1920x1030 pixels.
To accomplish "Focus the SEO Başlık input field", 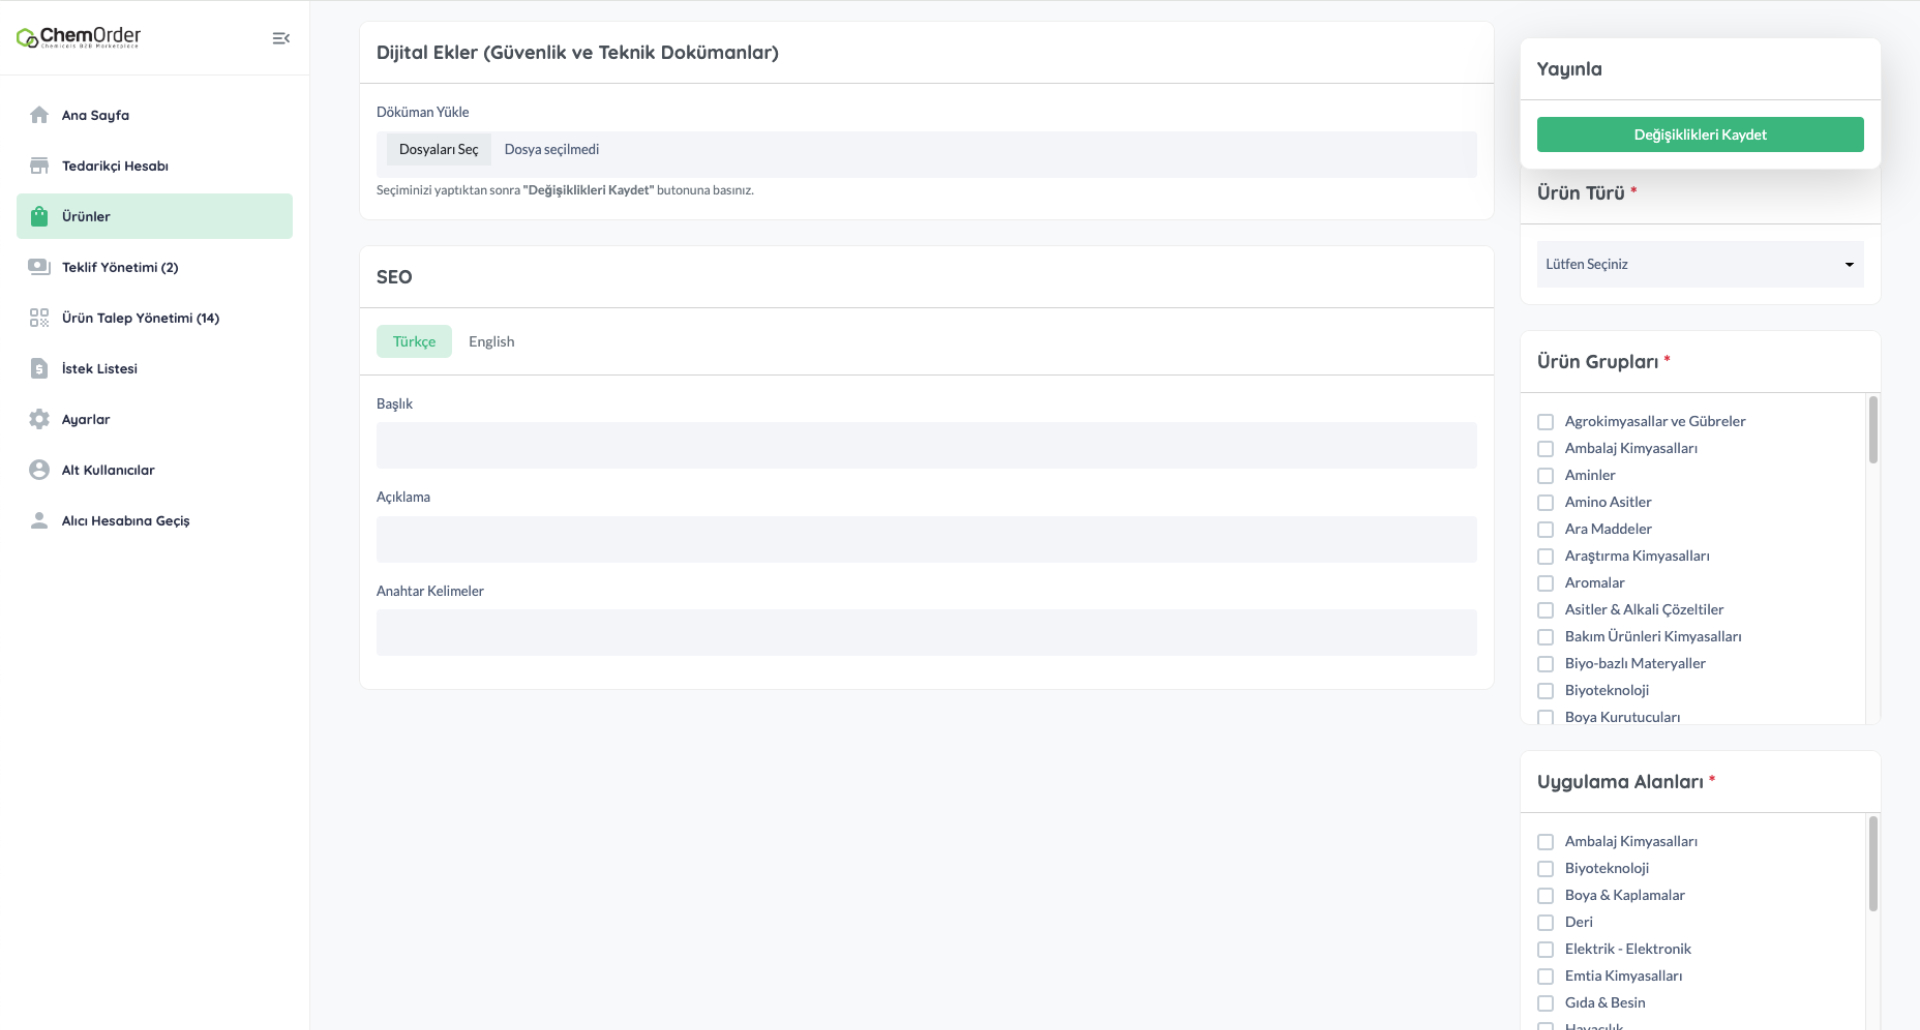I will pyautogui.click(x=926, y=446).
